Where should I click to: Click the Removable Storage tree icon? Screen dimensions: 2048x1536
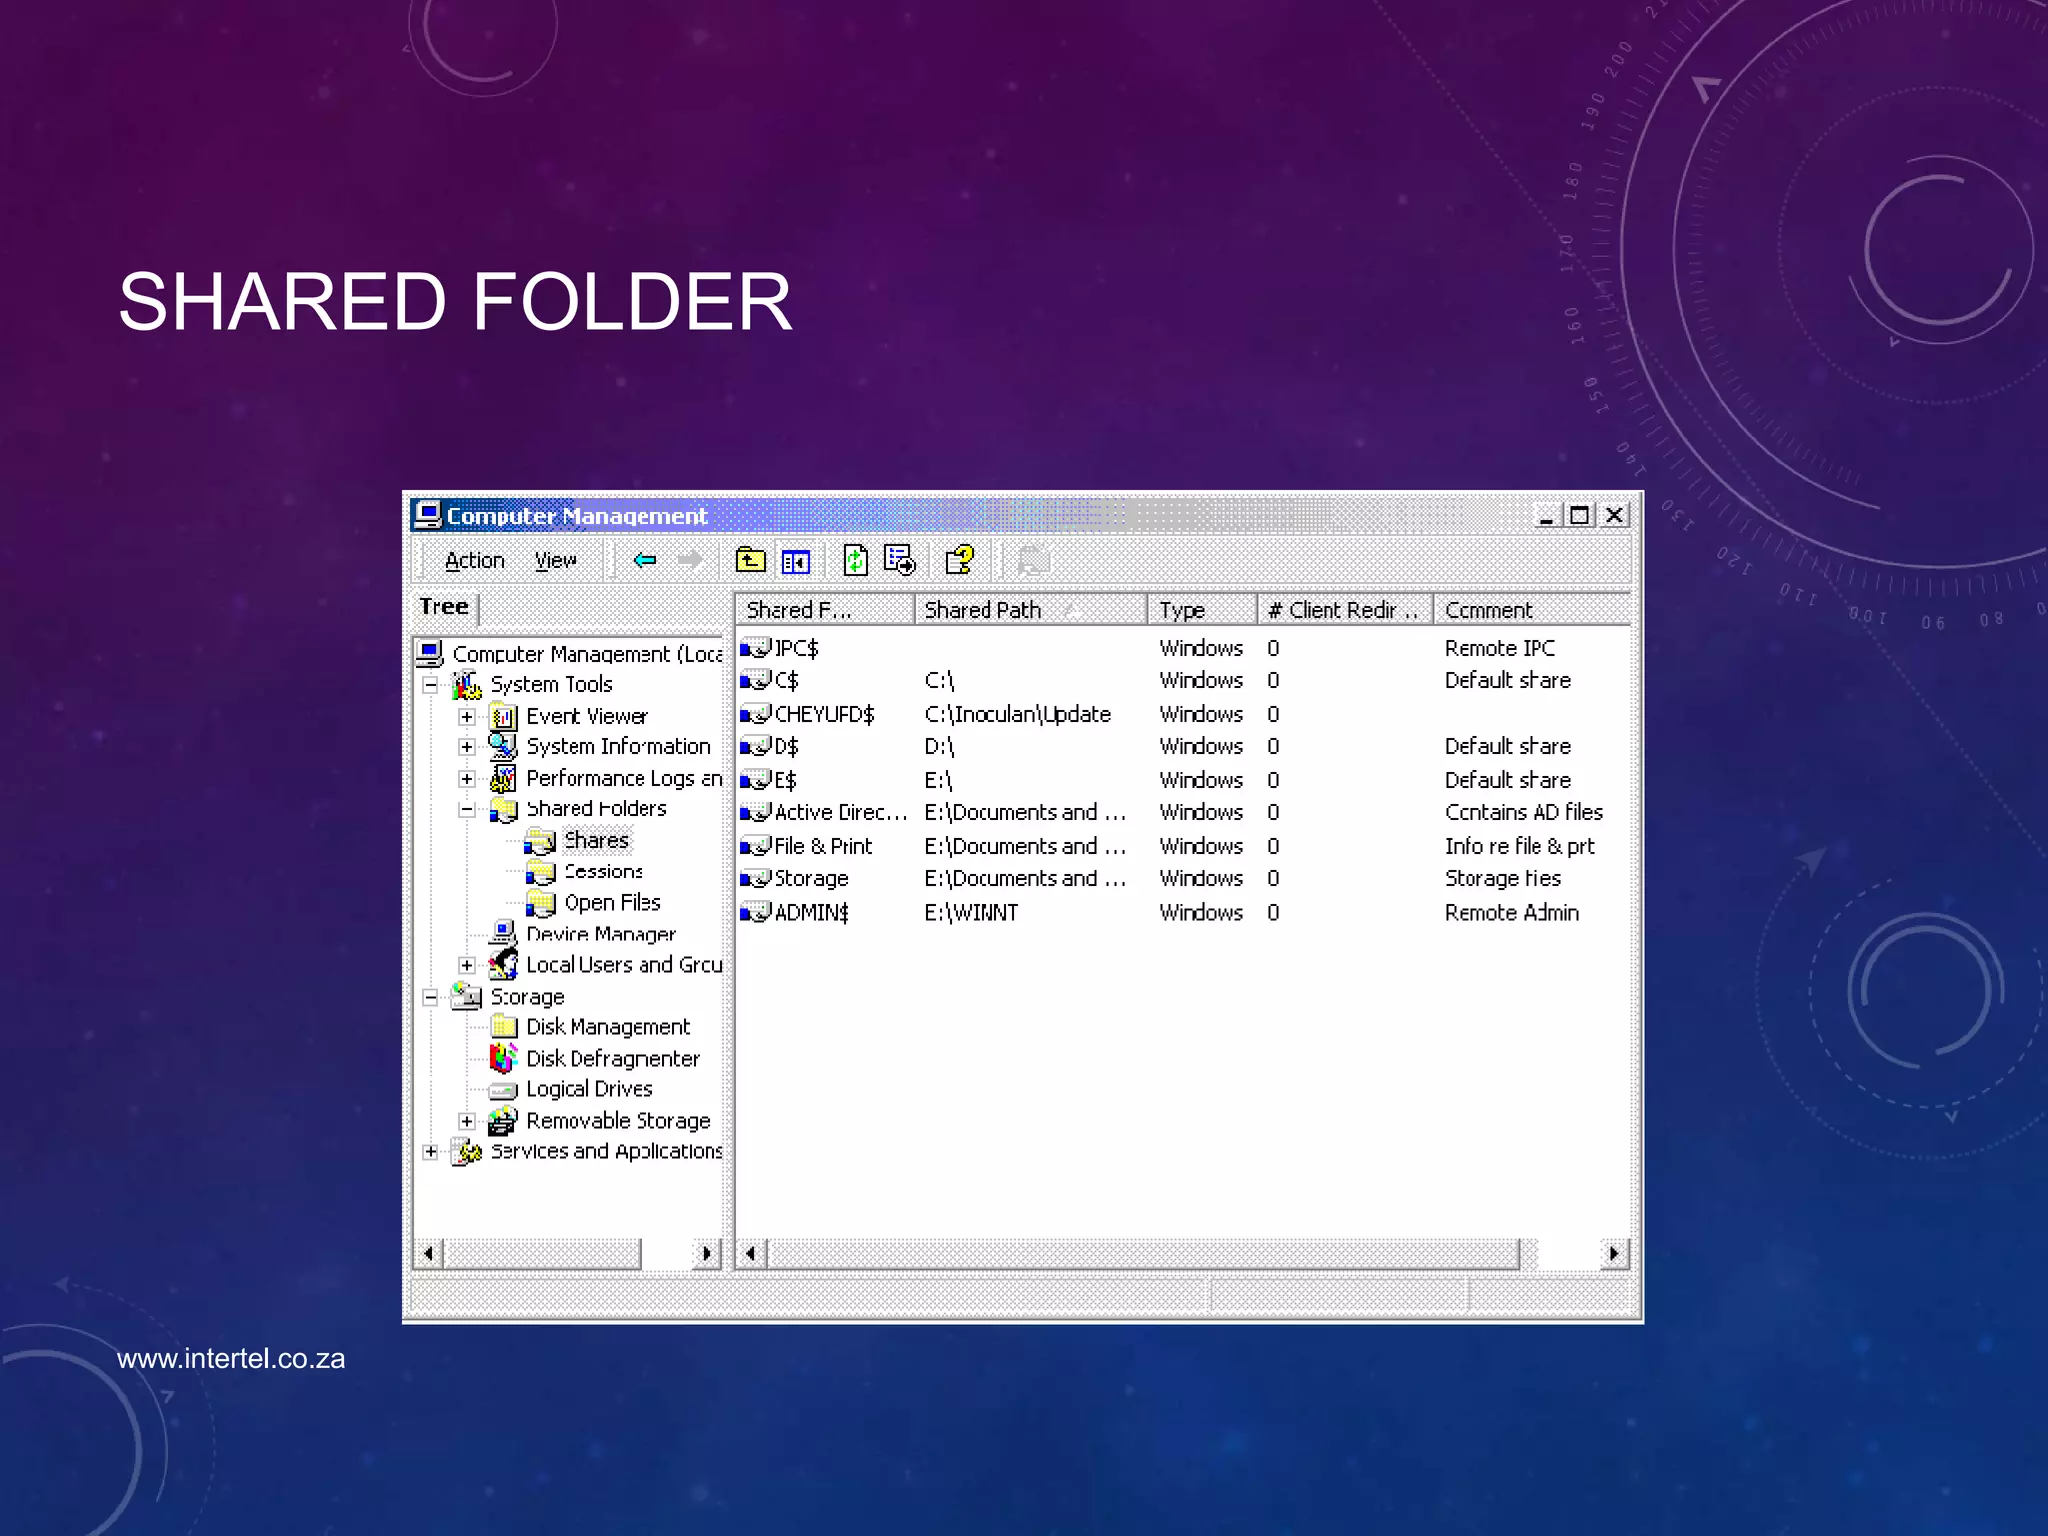coord(503,1121)
